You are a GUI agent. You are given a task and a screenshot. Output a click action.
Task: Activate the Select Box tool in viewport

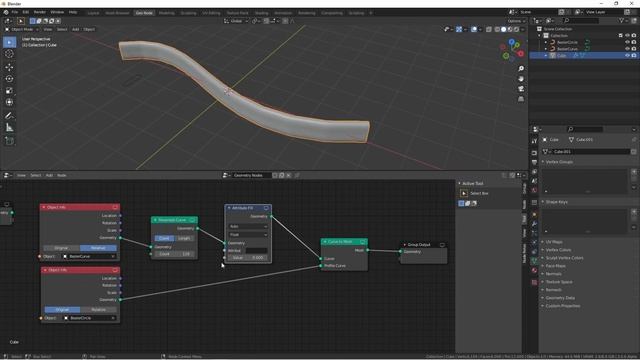click(x=9, y=42)
